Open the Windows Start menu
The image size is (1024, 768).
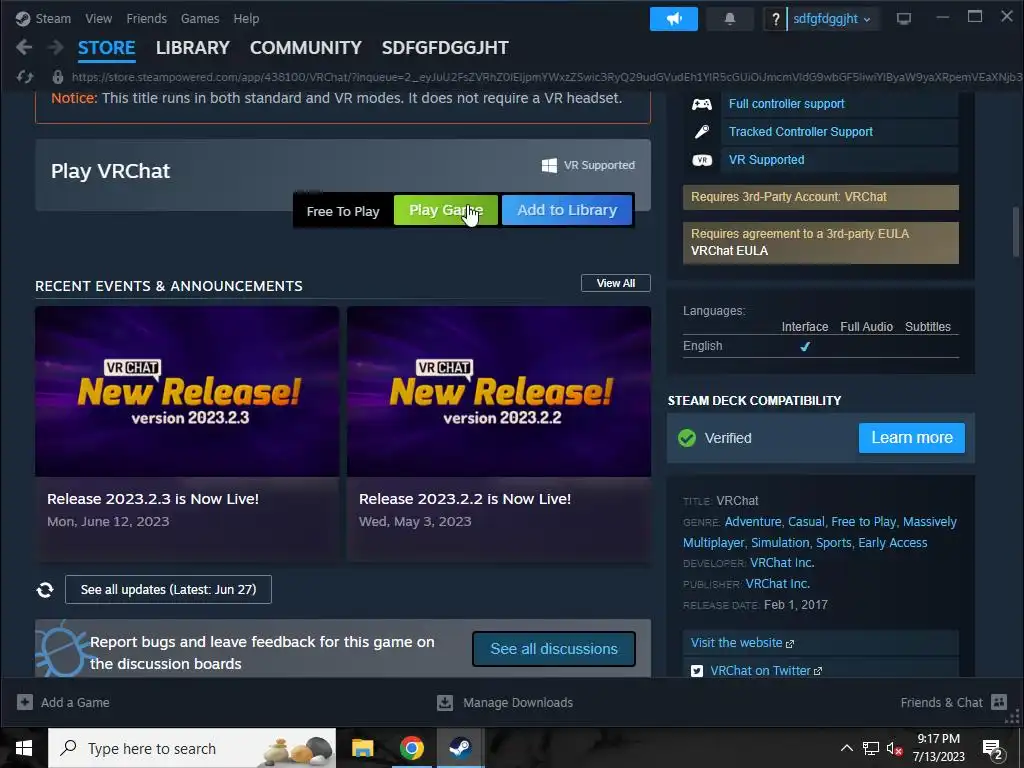[24, 748]
